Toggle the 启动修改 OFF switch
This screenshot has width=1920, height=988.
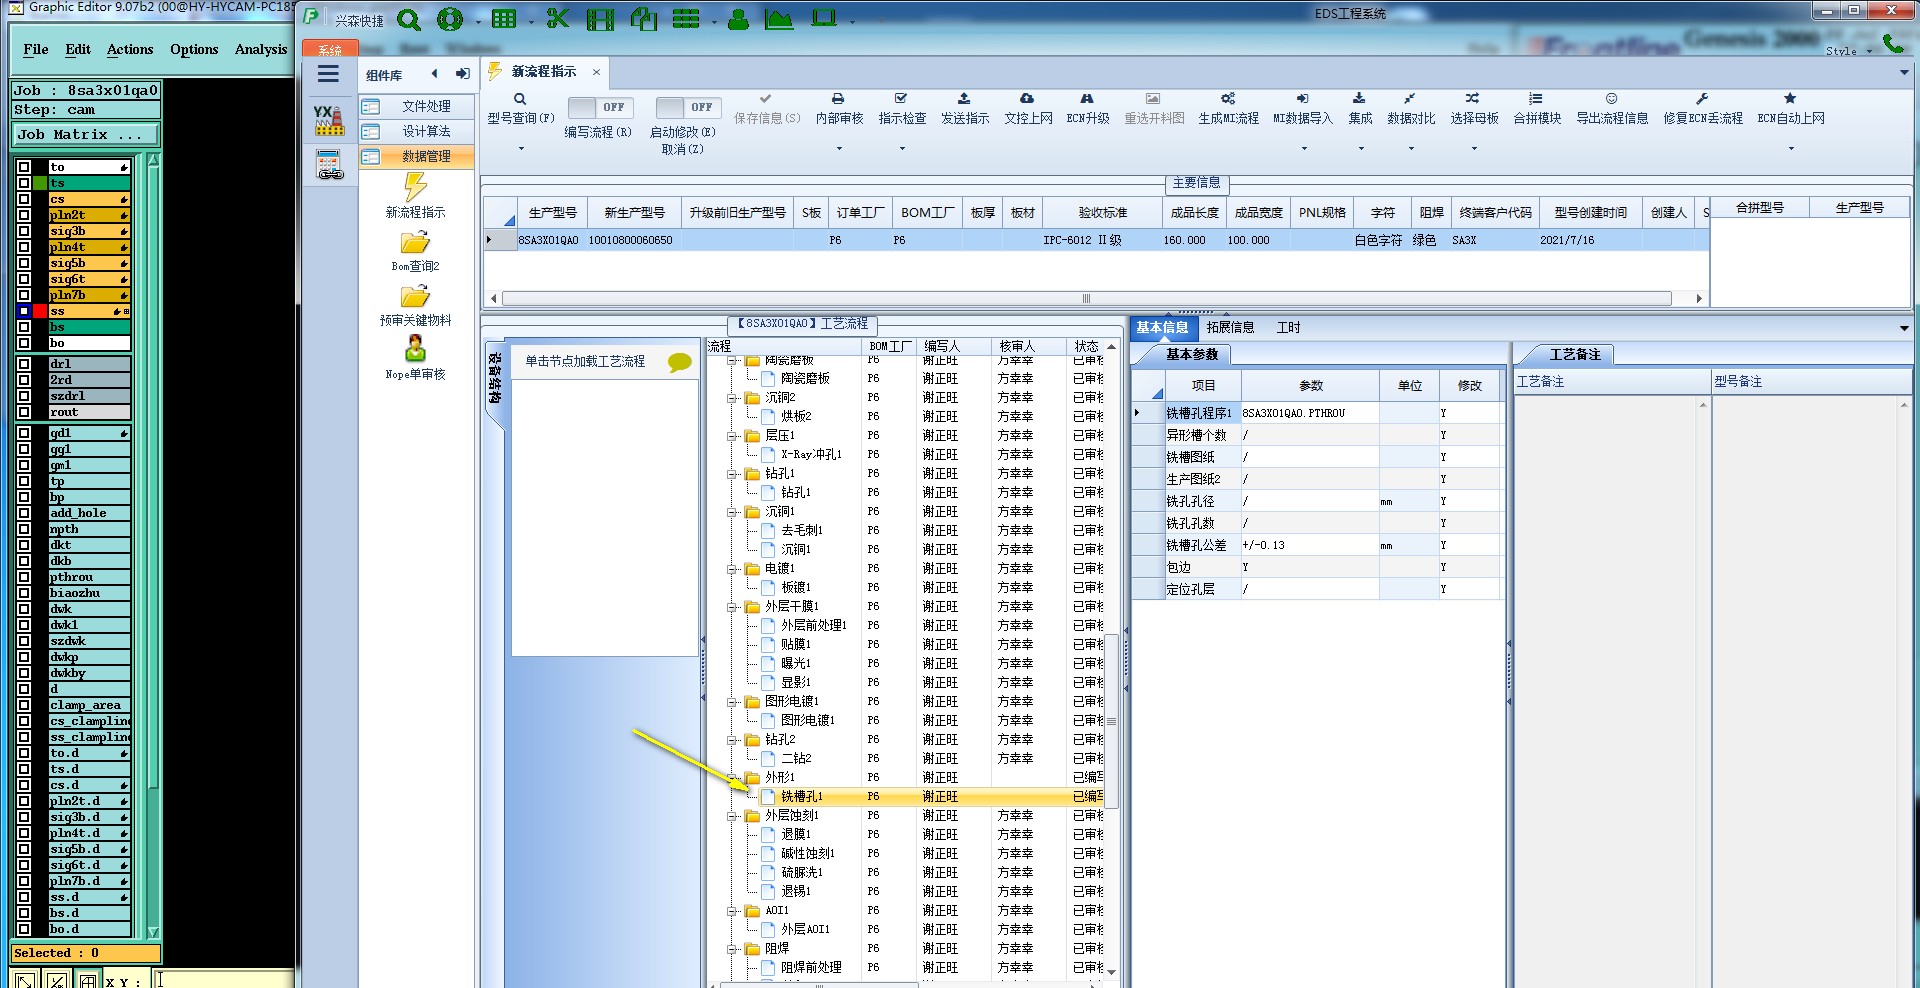(x=685, y=107)
